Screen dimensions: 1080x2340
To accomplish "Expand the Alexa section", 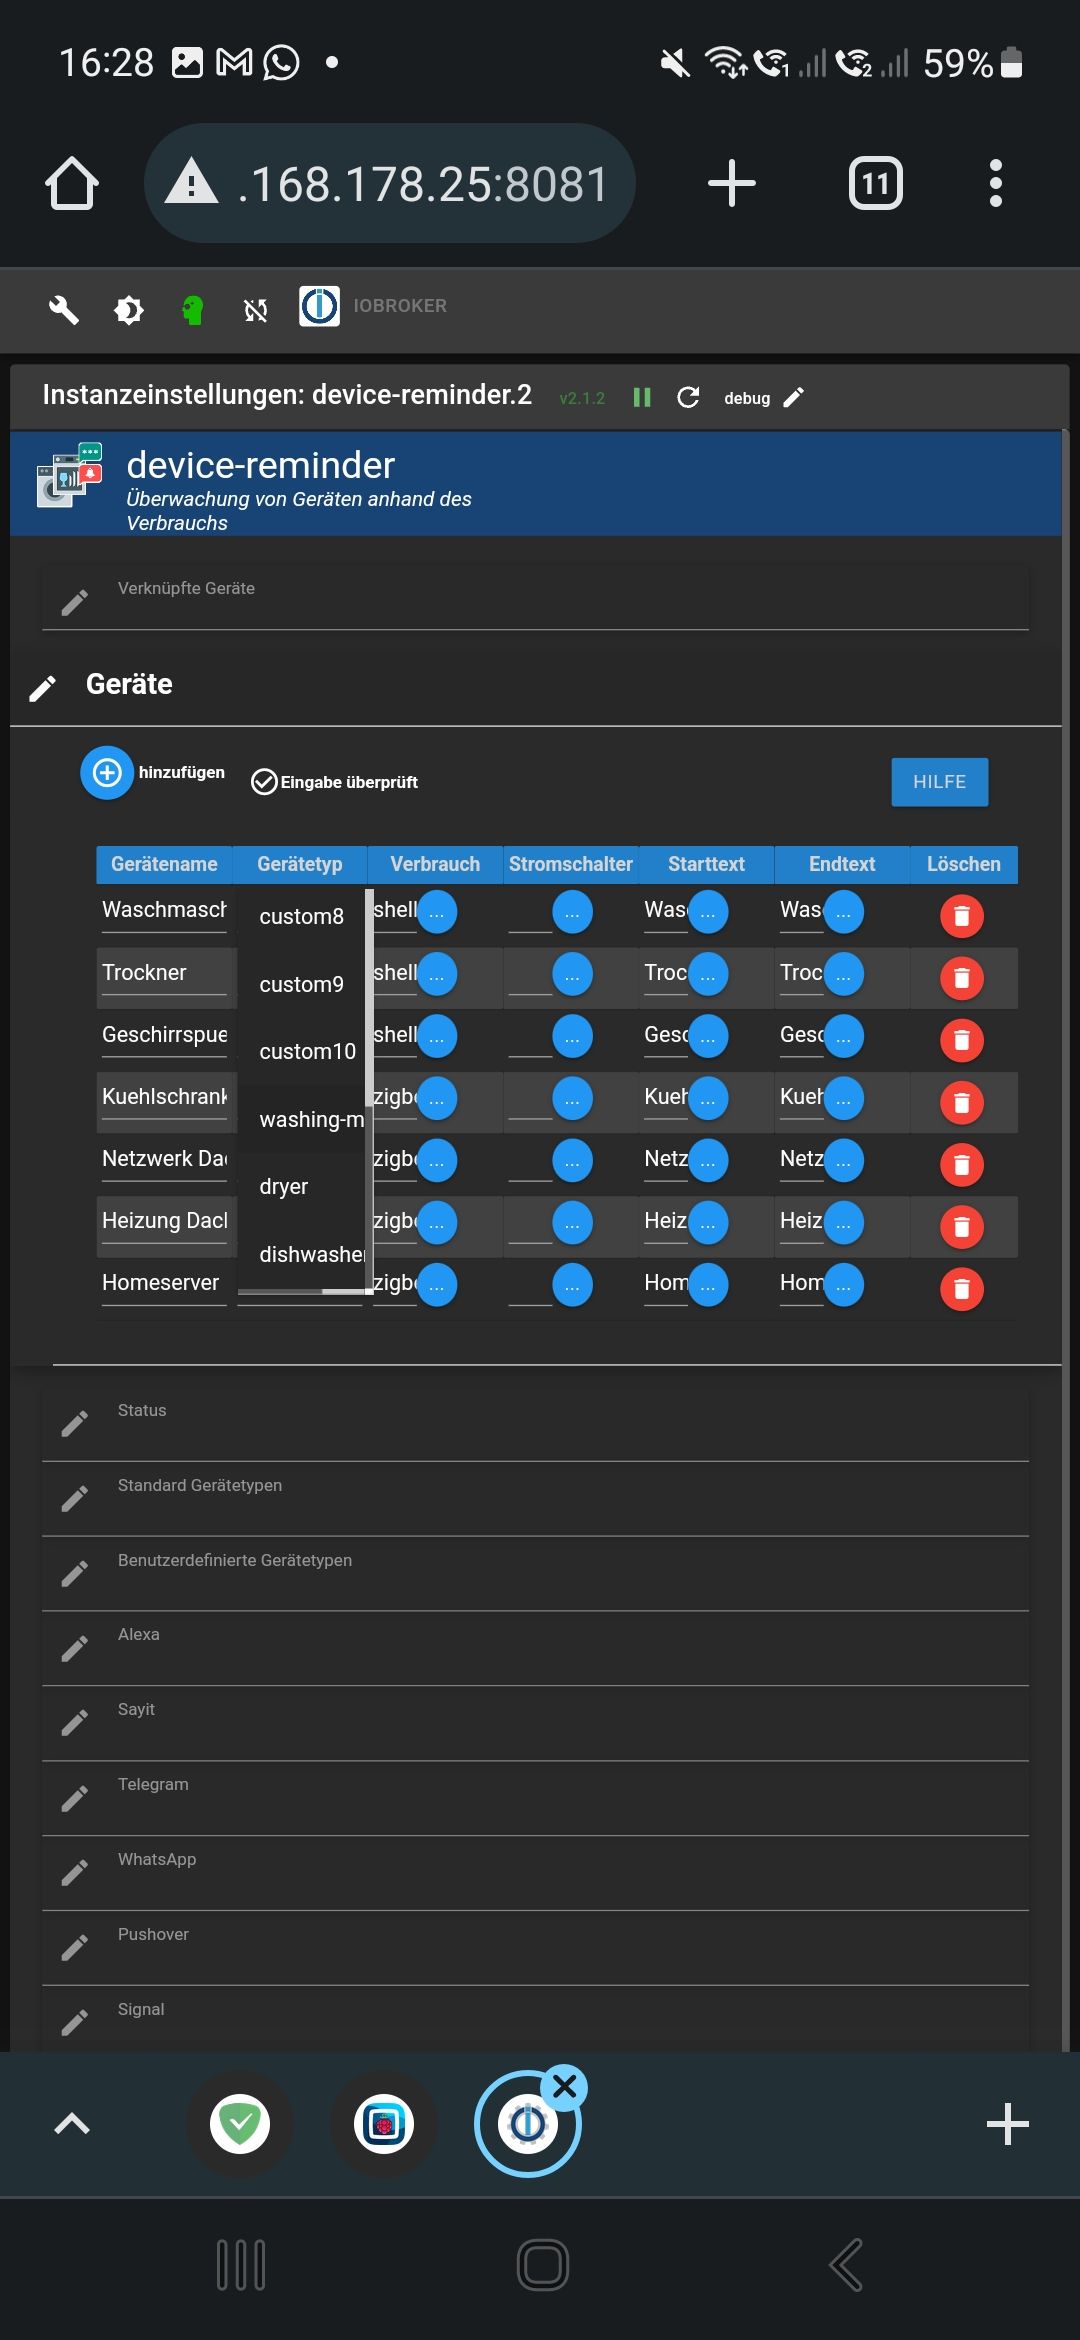I will tap(535, 1648).
